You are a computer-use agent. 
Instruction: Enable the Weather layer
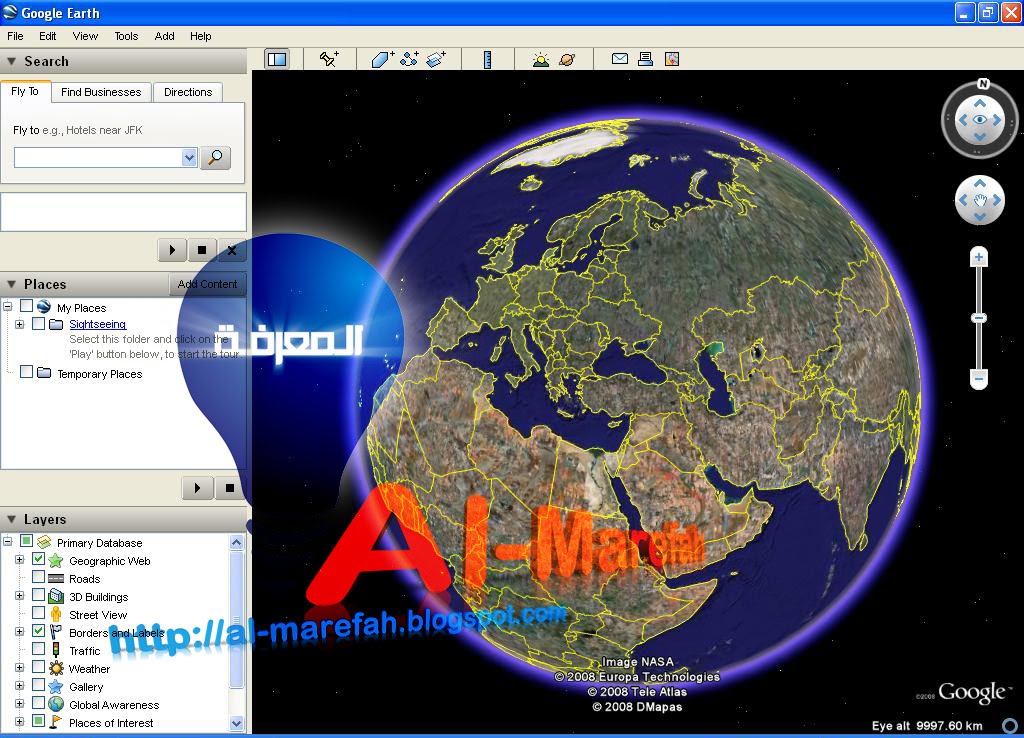tap(39, 668)
